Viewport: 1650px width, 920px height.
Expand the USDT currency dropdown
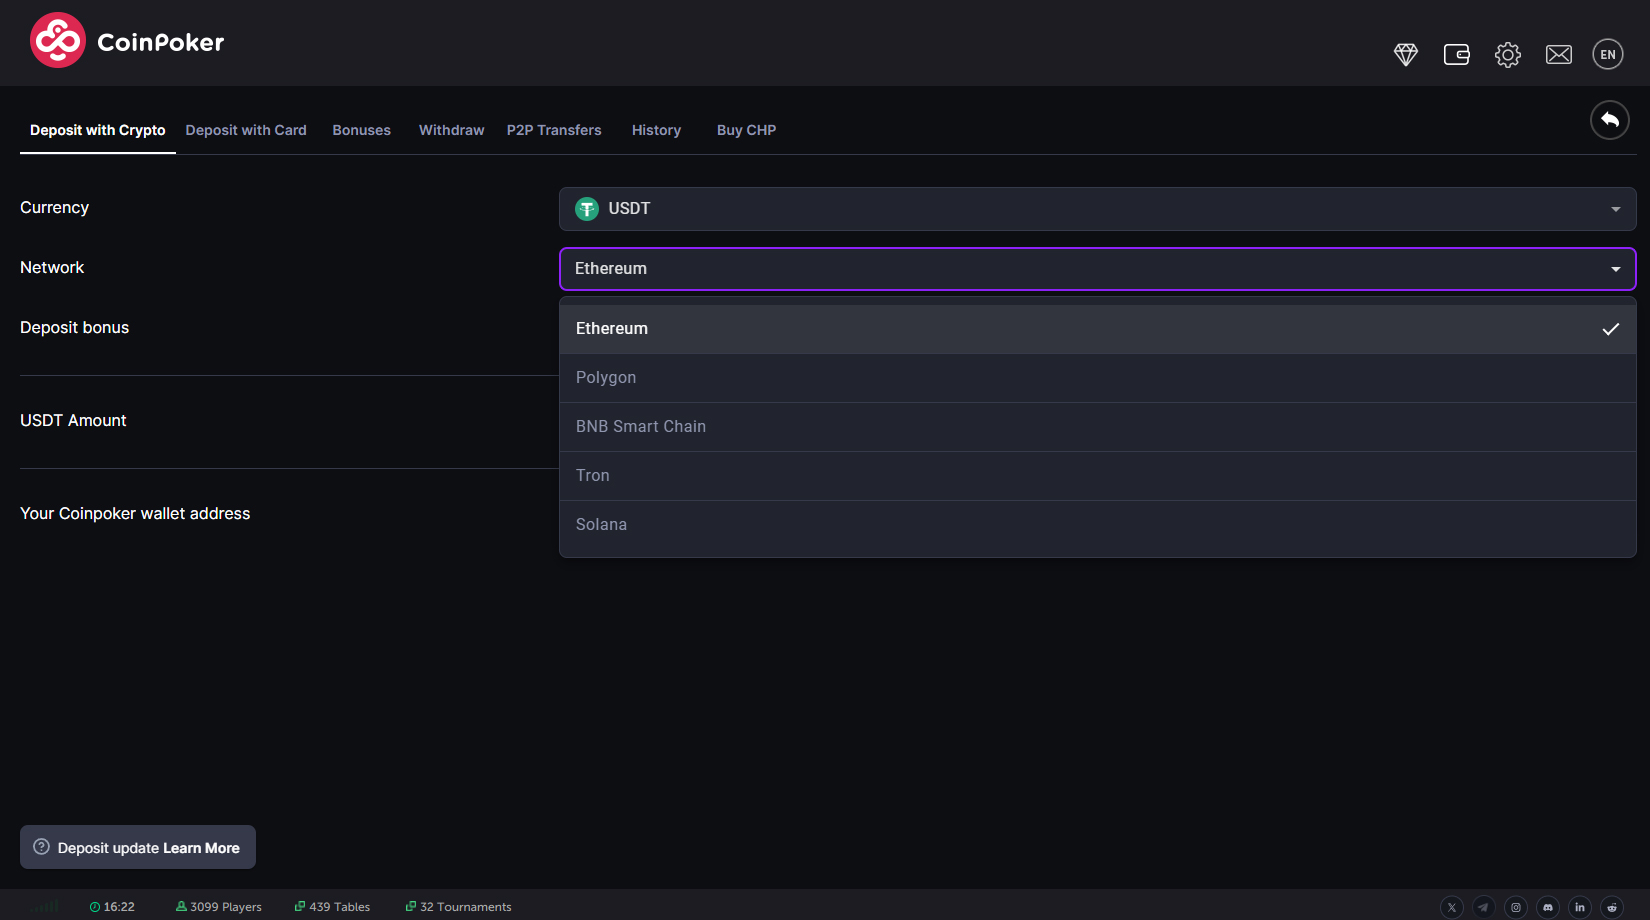[1097, 209]
